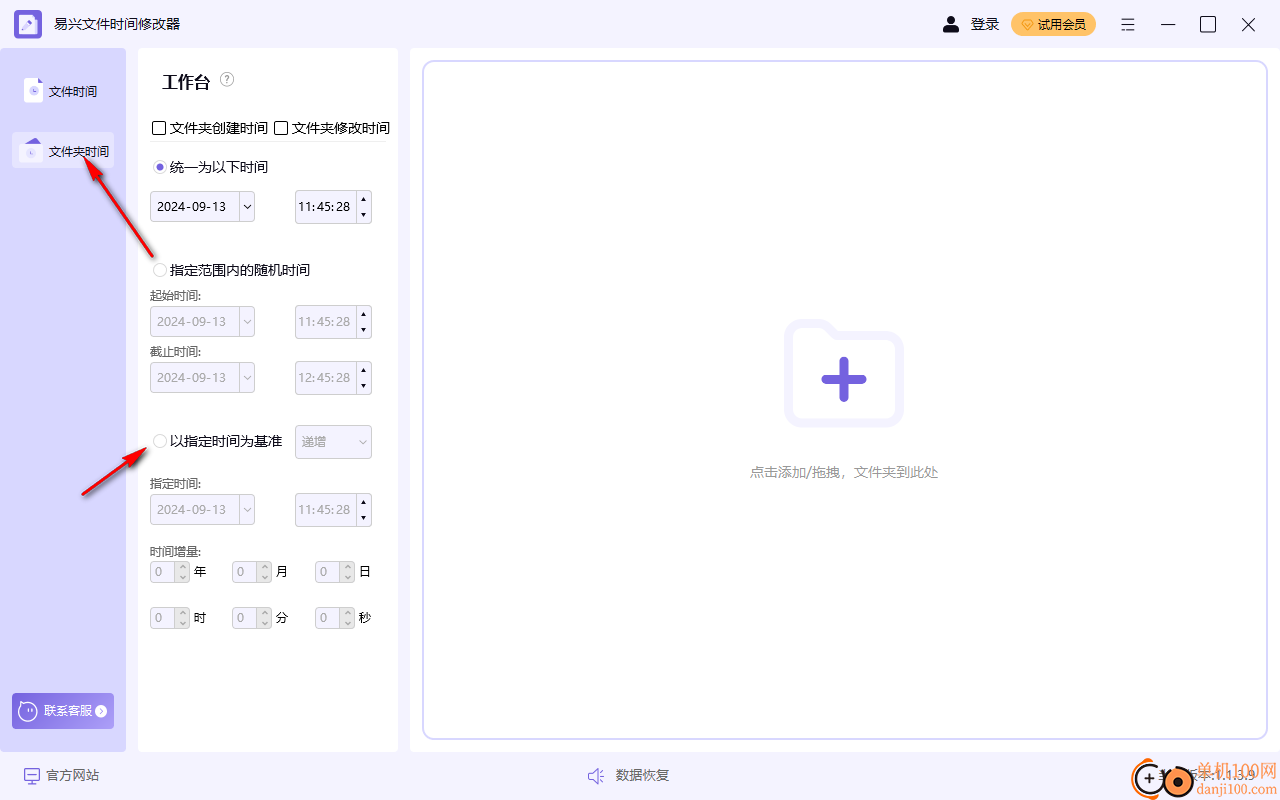This screenshot has height=800, width=1280.
Task: Click the add-folder plus icon
Action: tap(844, 374)
